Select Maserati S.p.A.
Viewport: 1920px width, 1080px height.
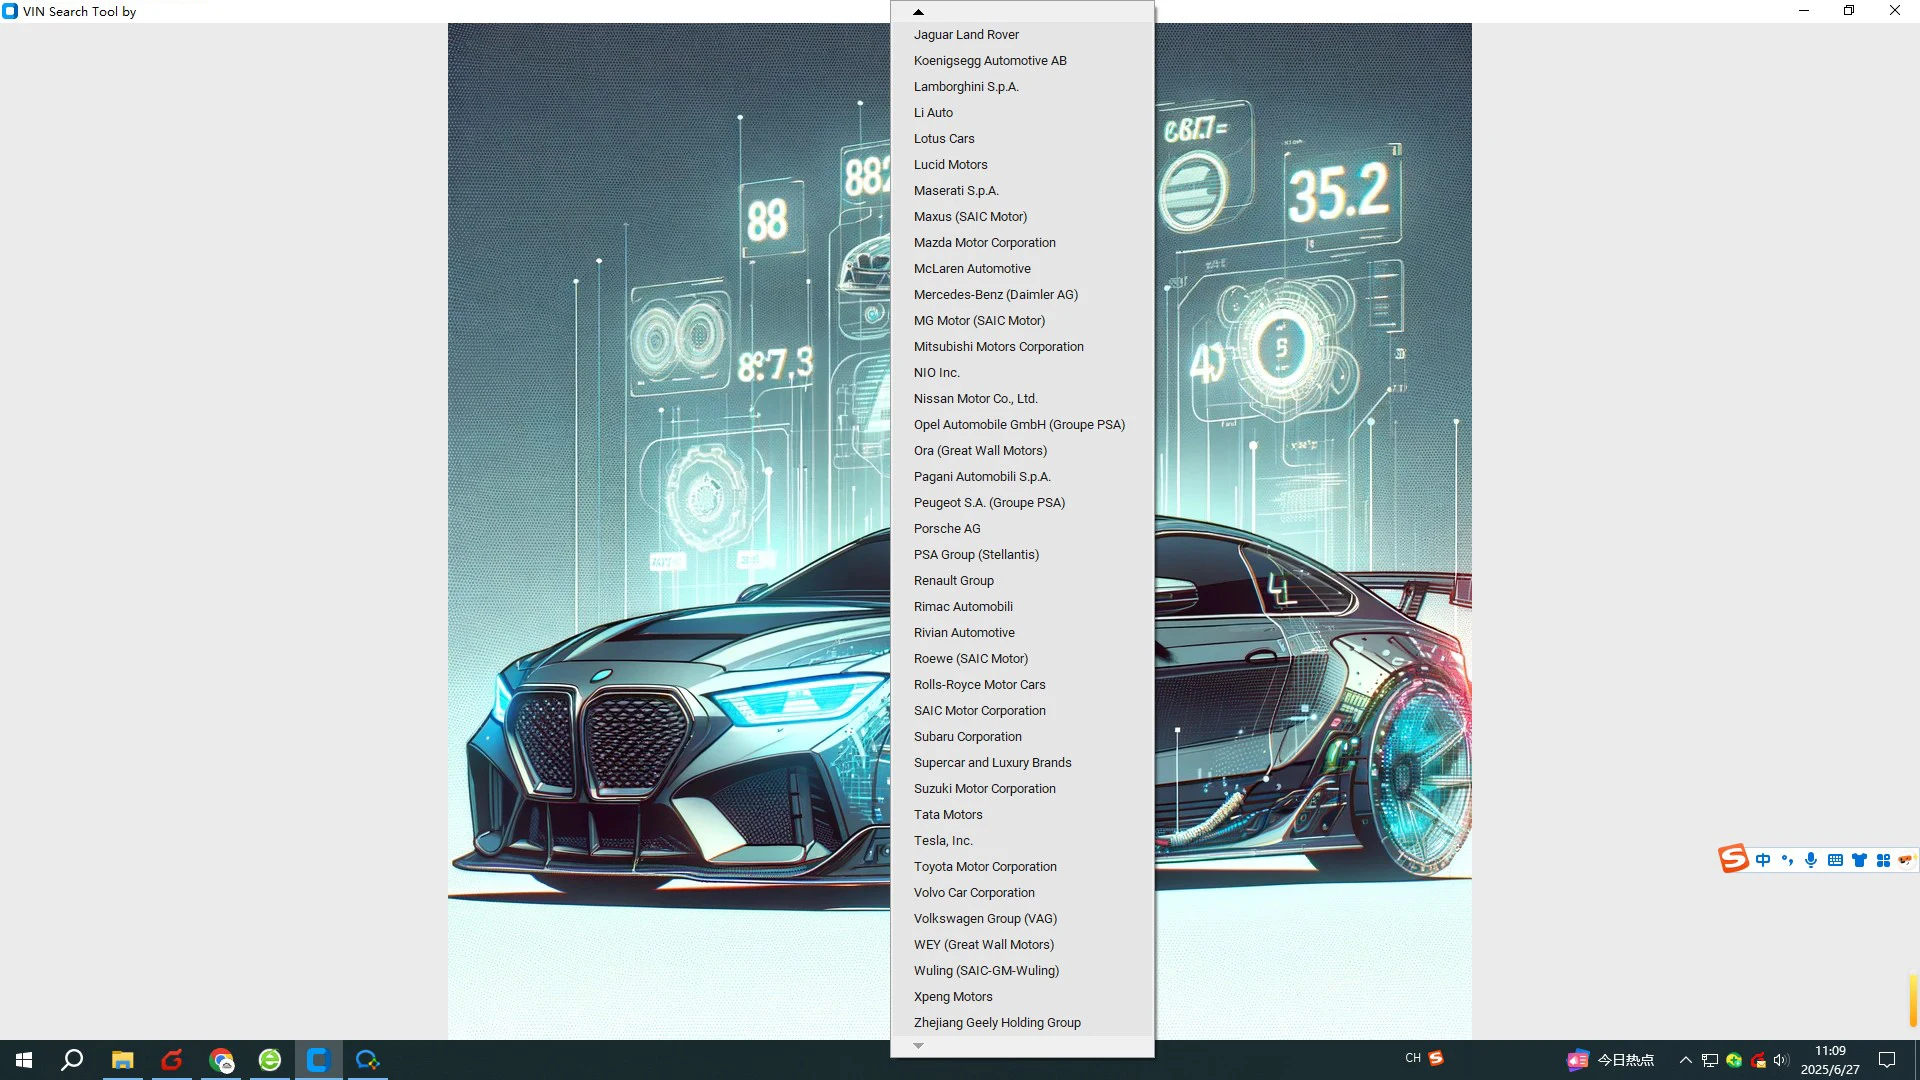coord(1022,191)
